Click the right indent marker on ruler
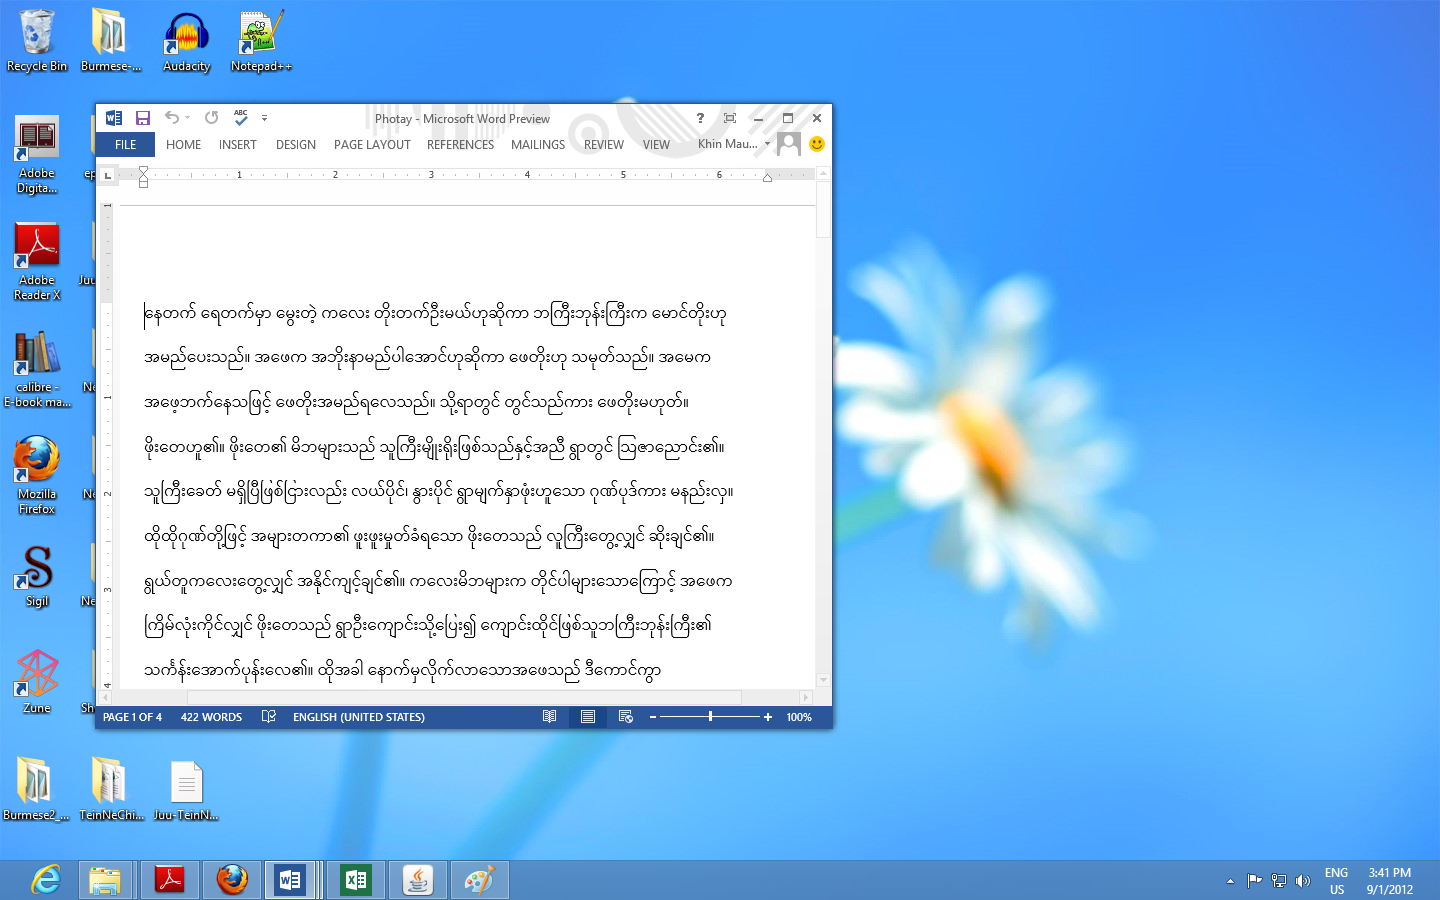1440x900 pixels. (x=767, y=178)
